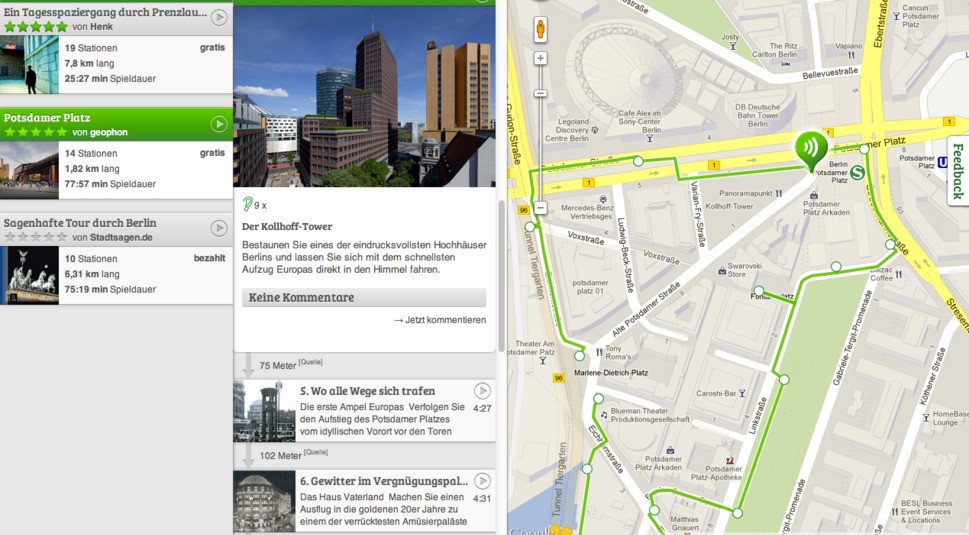969x535 pixels.
Task: Play station 5 Wo alle Wege sich trafen
Action: (x=482, y=391)
